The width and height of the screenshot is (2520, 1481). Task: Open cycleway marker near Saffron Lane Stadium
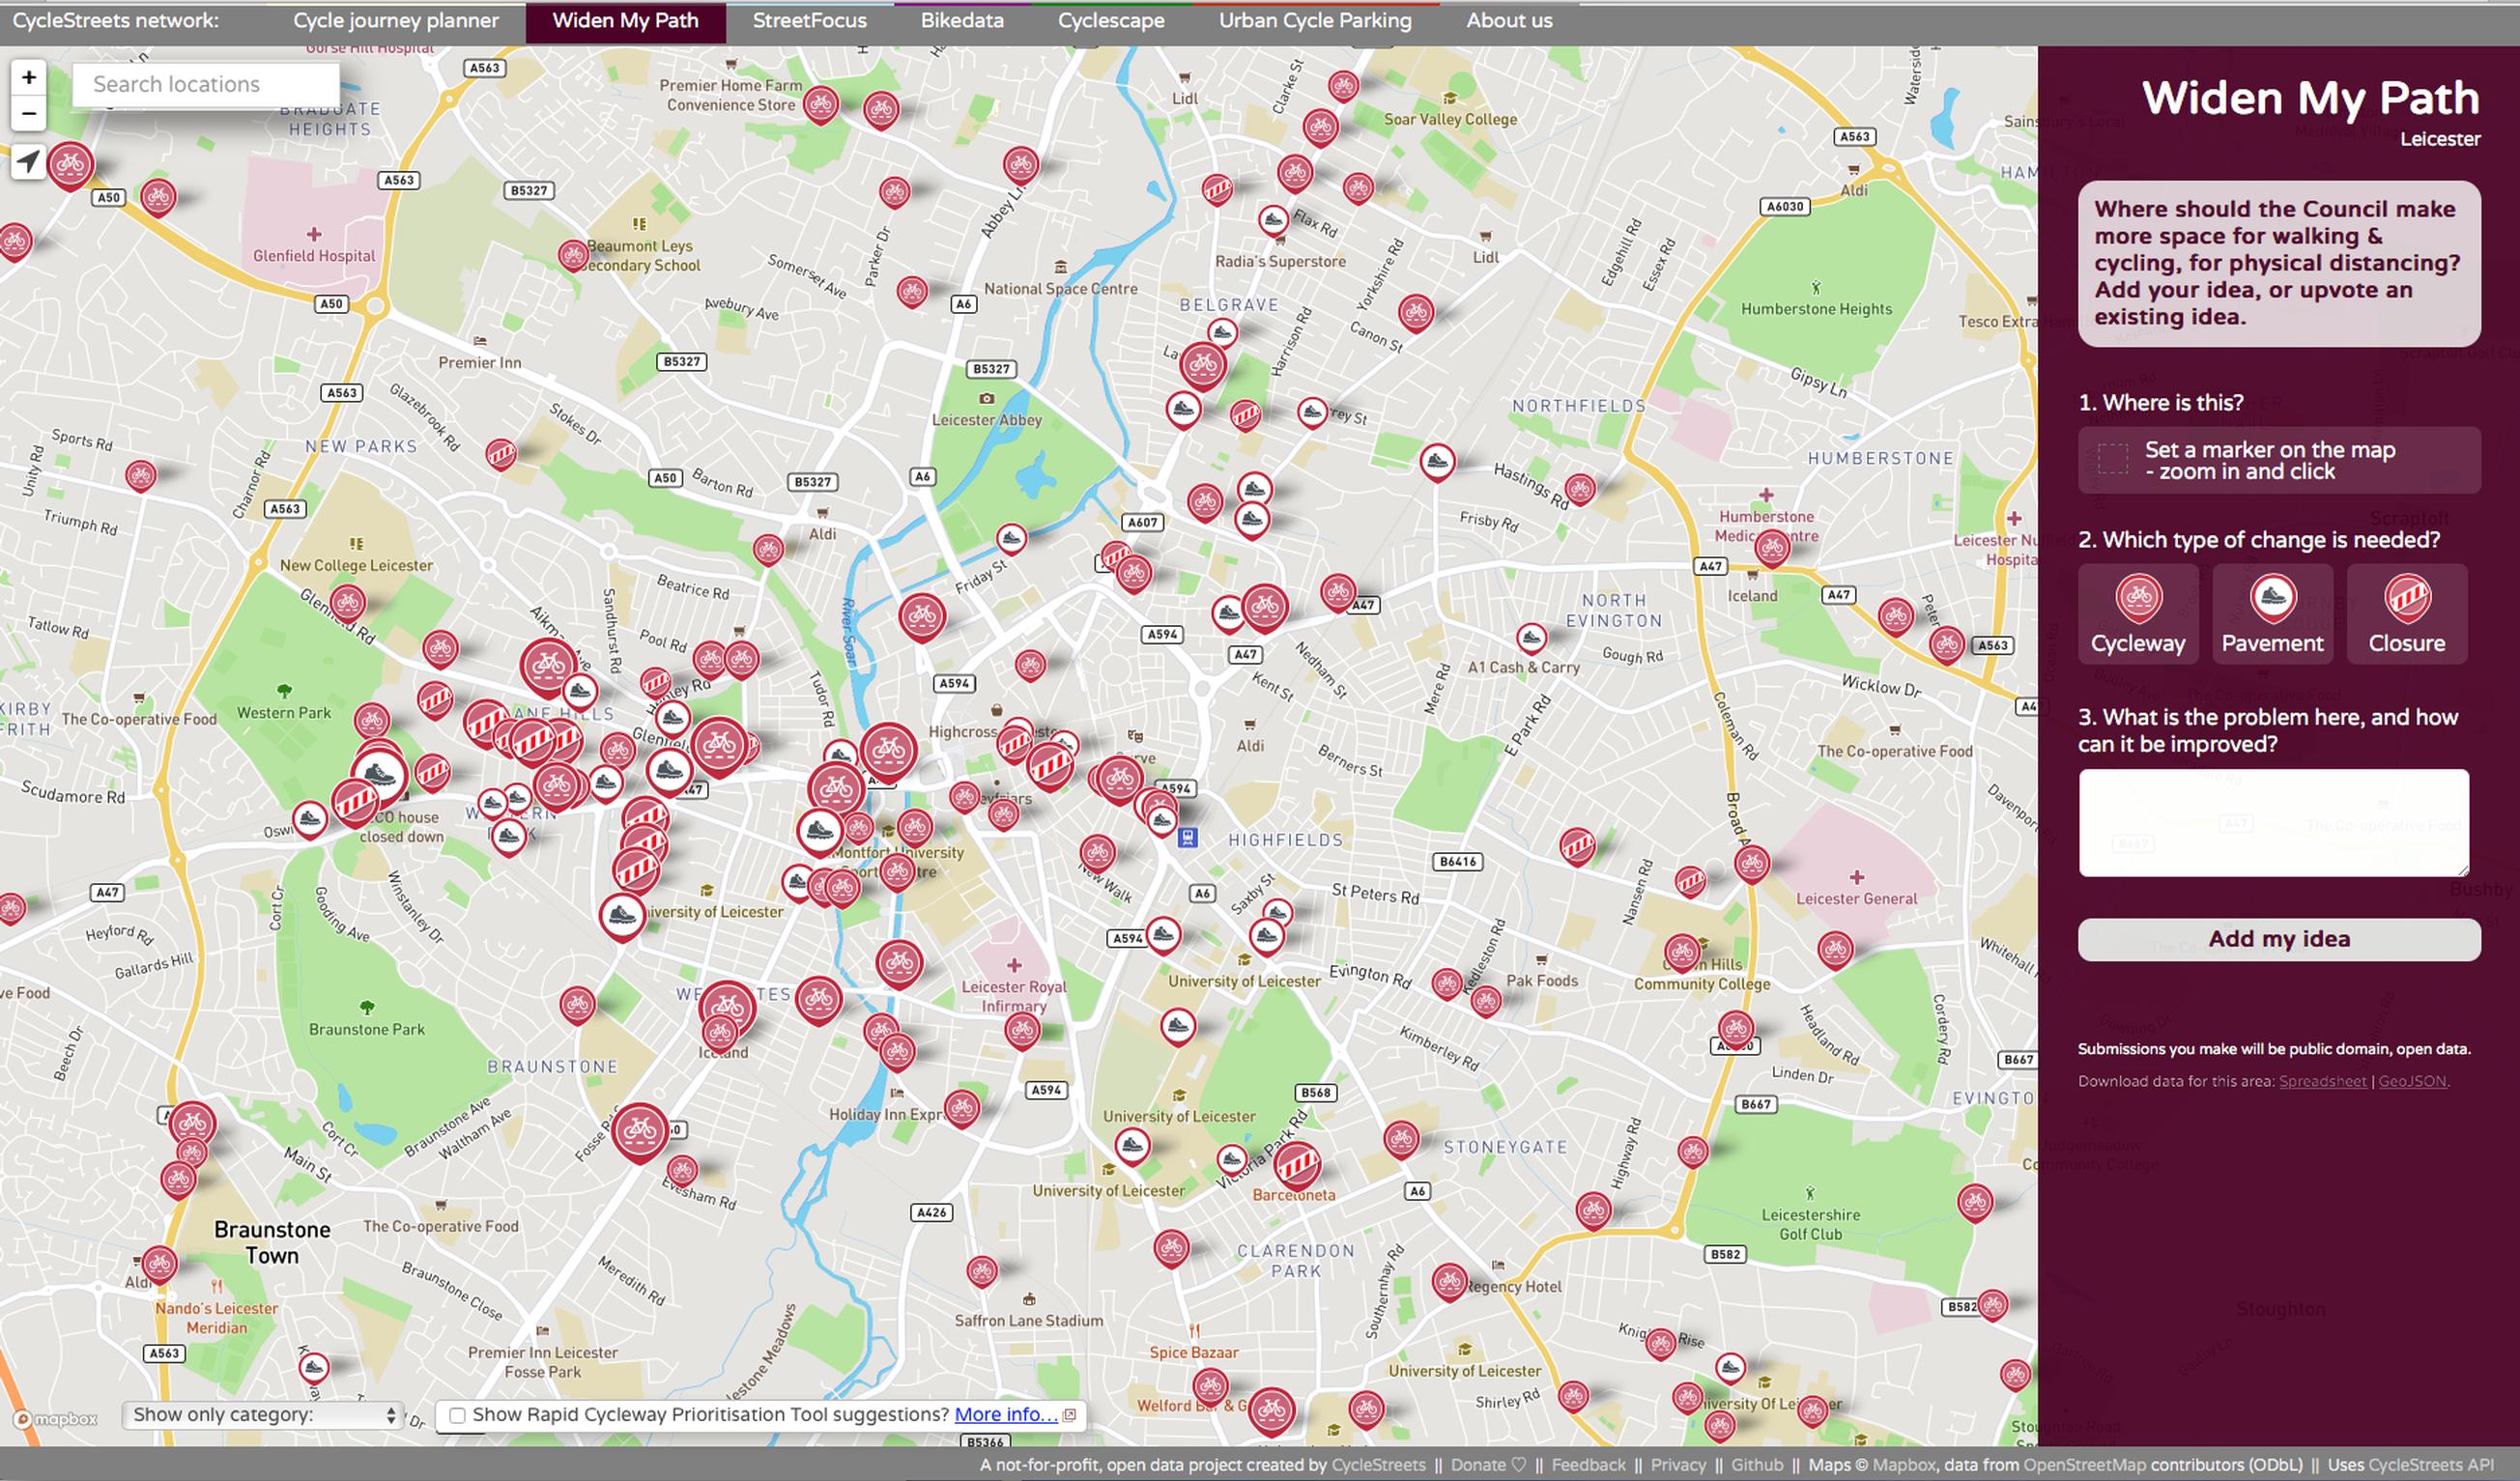point(982,1272)
